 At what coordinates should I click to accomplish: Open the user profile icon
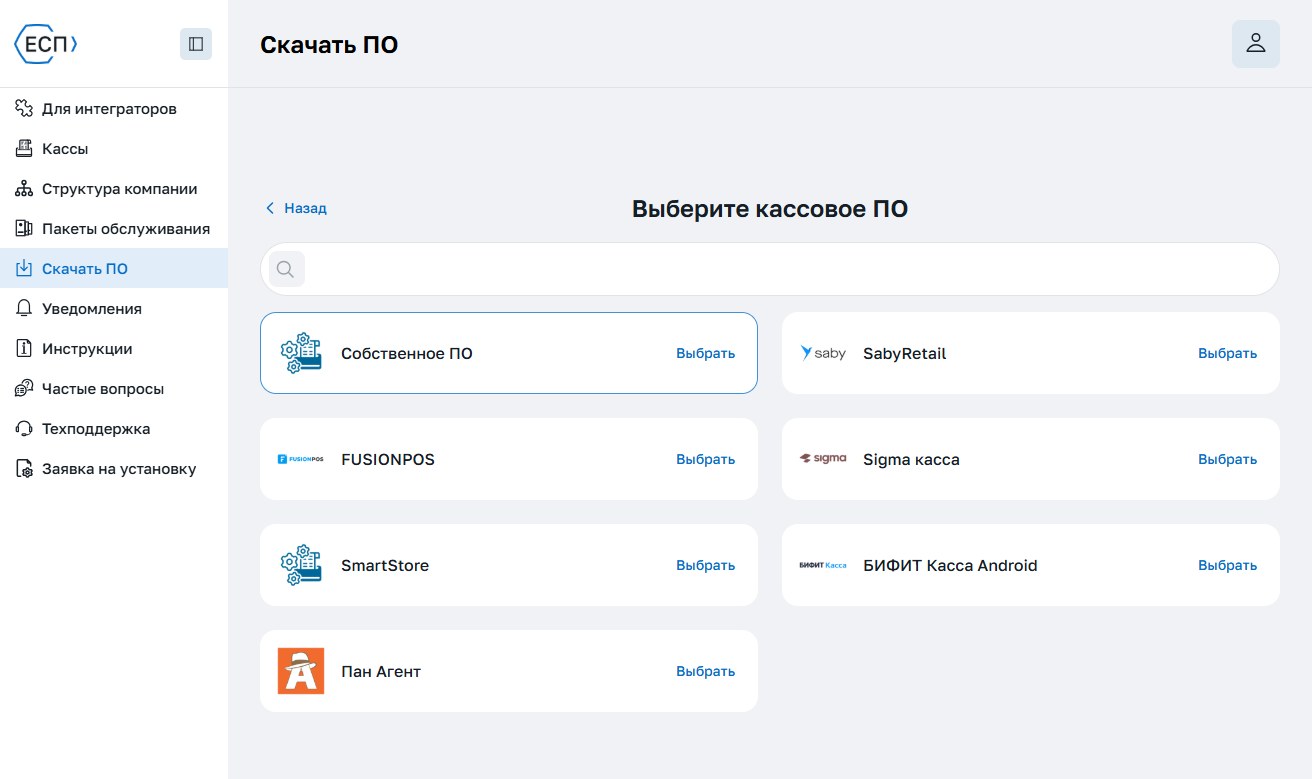(x=1256, y=44)
